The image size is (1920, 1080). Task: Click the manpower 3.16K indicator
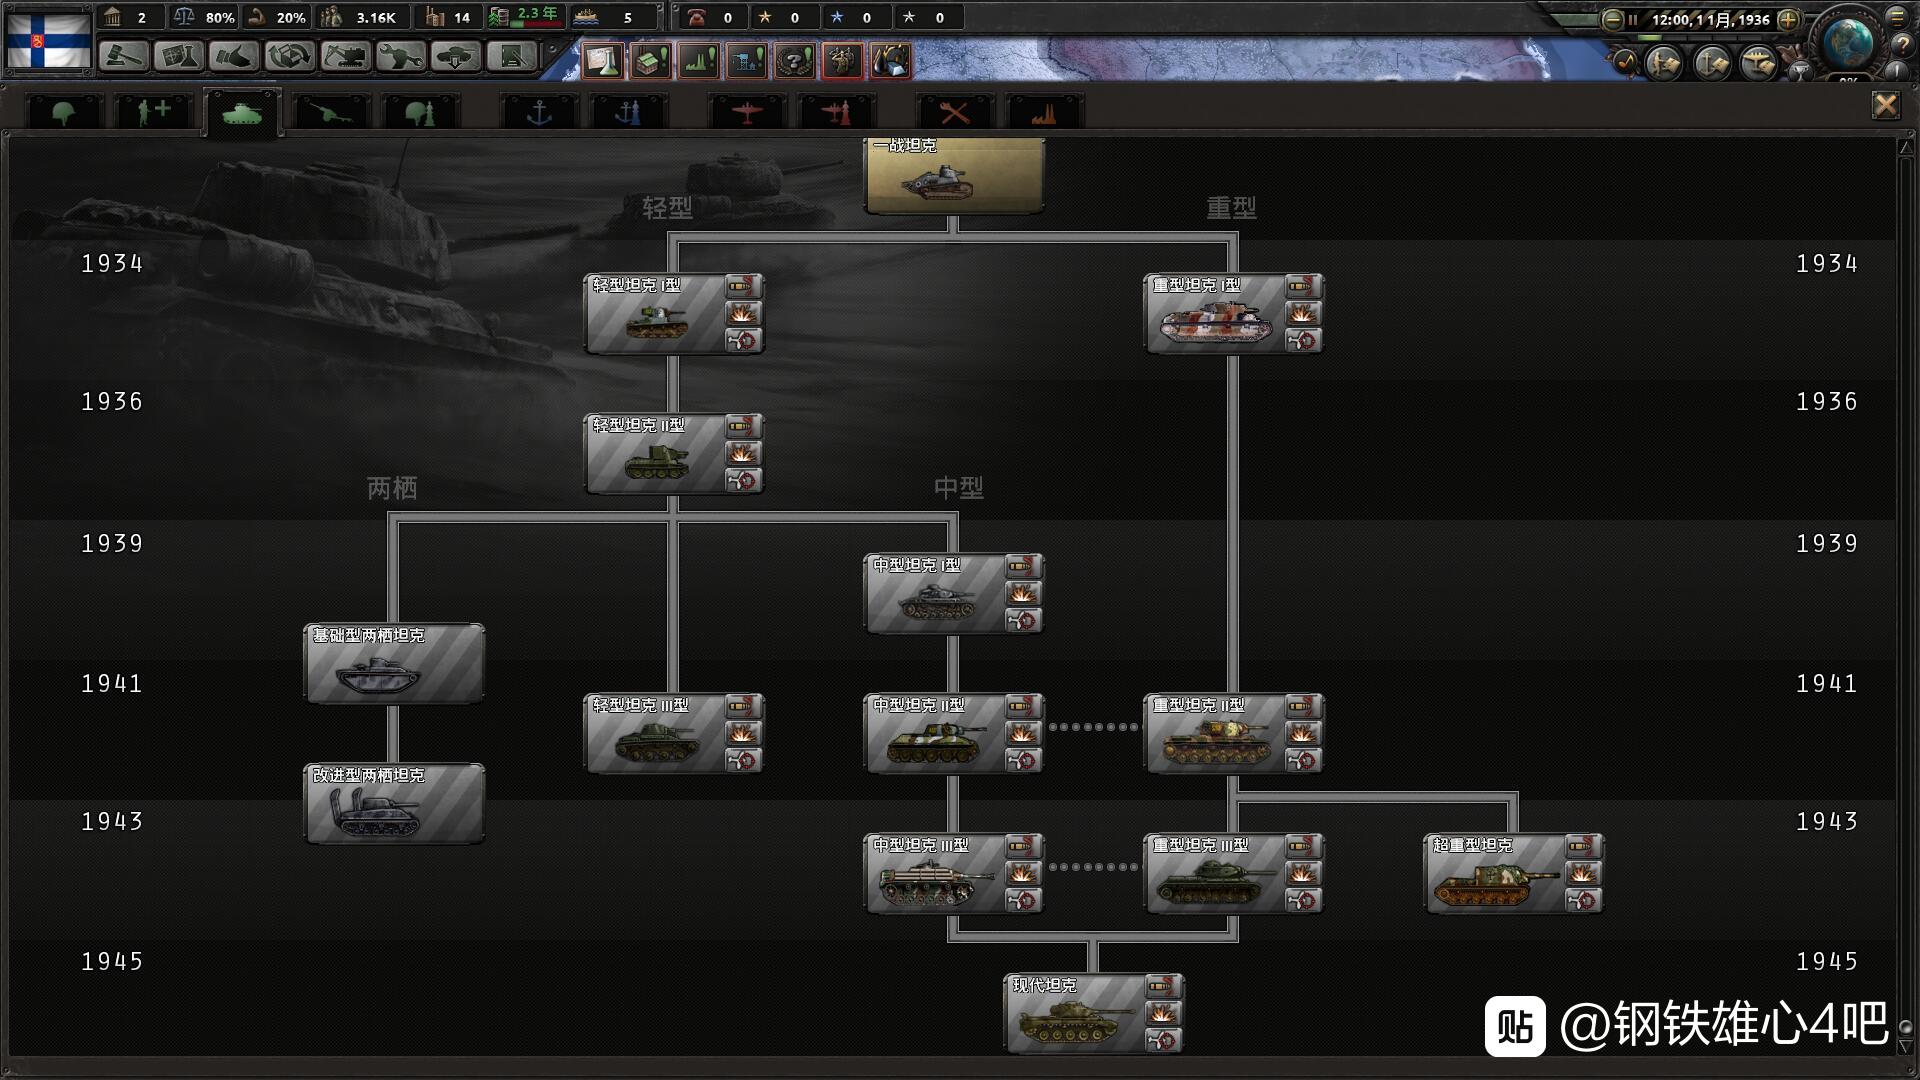(x=361, y=17)
